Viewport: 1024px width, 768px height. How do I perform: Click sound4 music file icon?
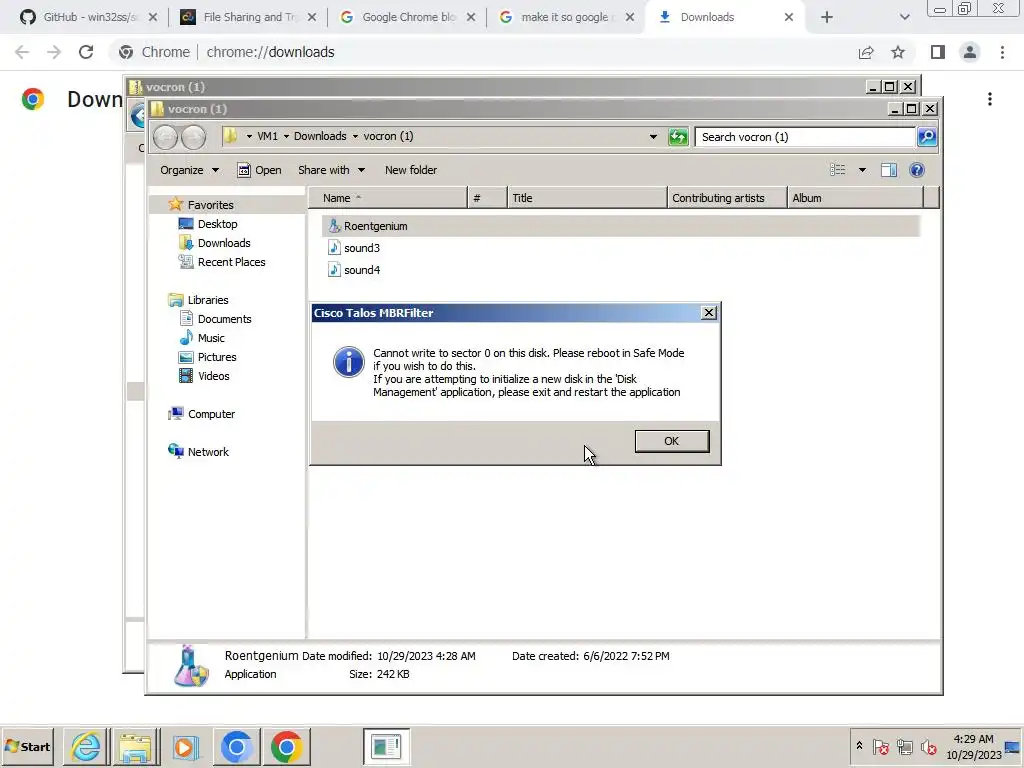coord(334,270)
